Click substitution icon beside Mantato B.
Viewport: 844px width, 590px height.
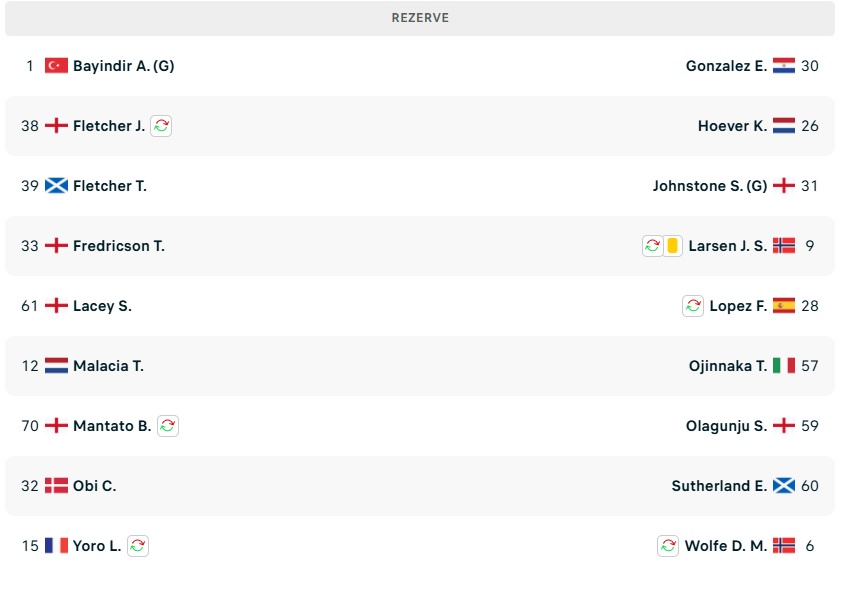(168, 426)
